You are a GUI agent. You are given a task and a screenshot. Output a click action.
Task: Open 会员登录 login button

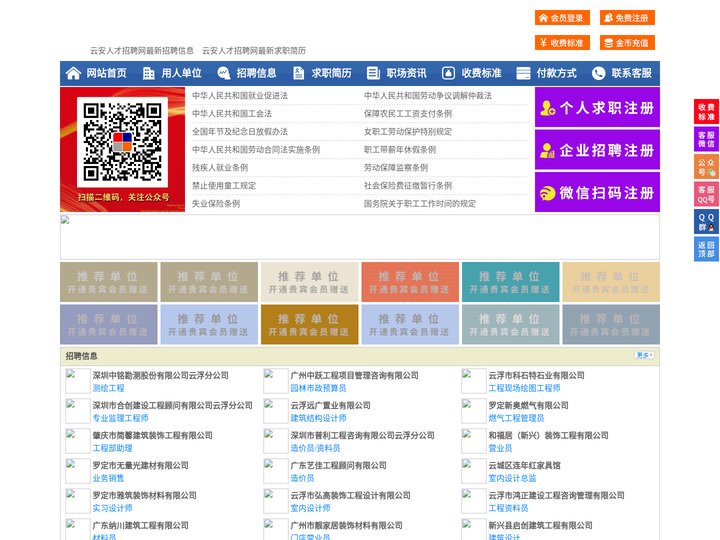[x=562, y=18]
